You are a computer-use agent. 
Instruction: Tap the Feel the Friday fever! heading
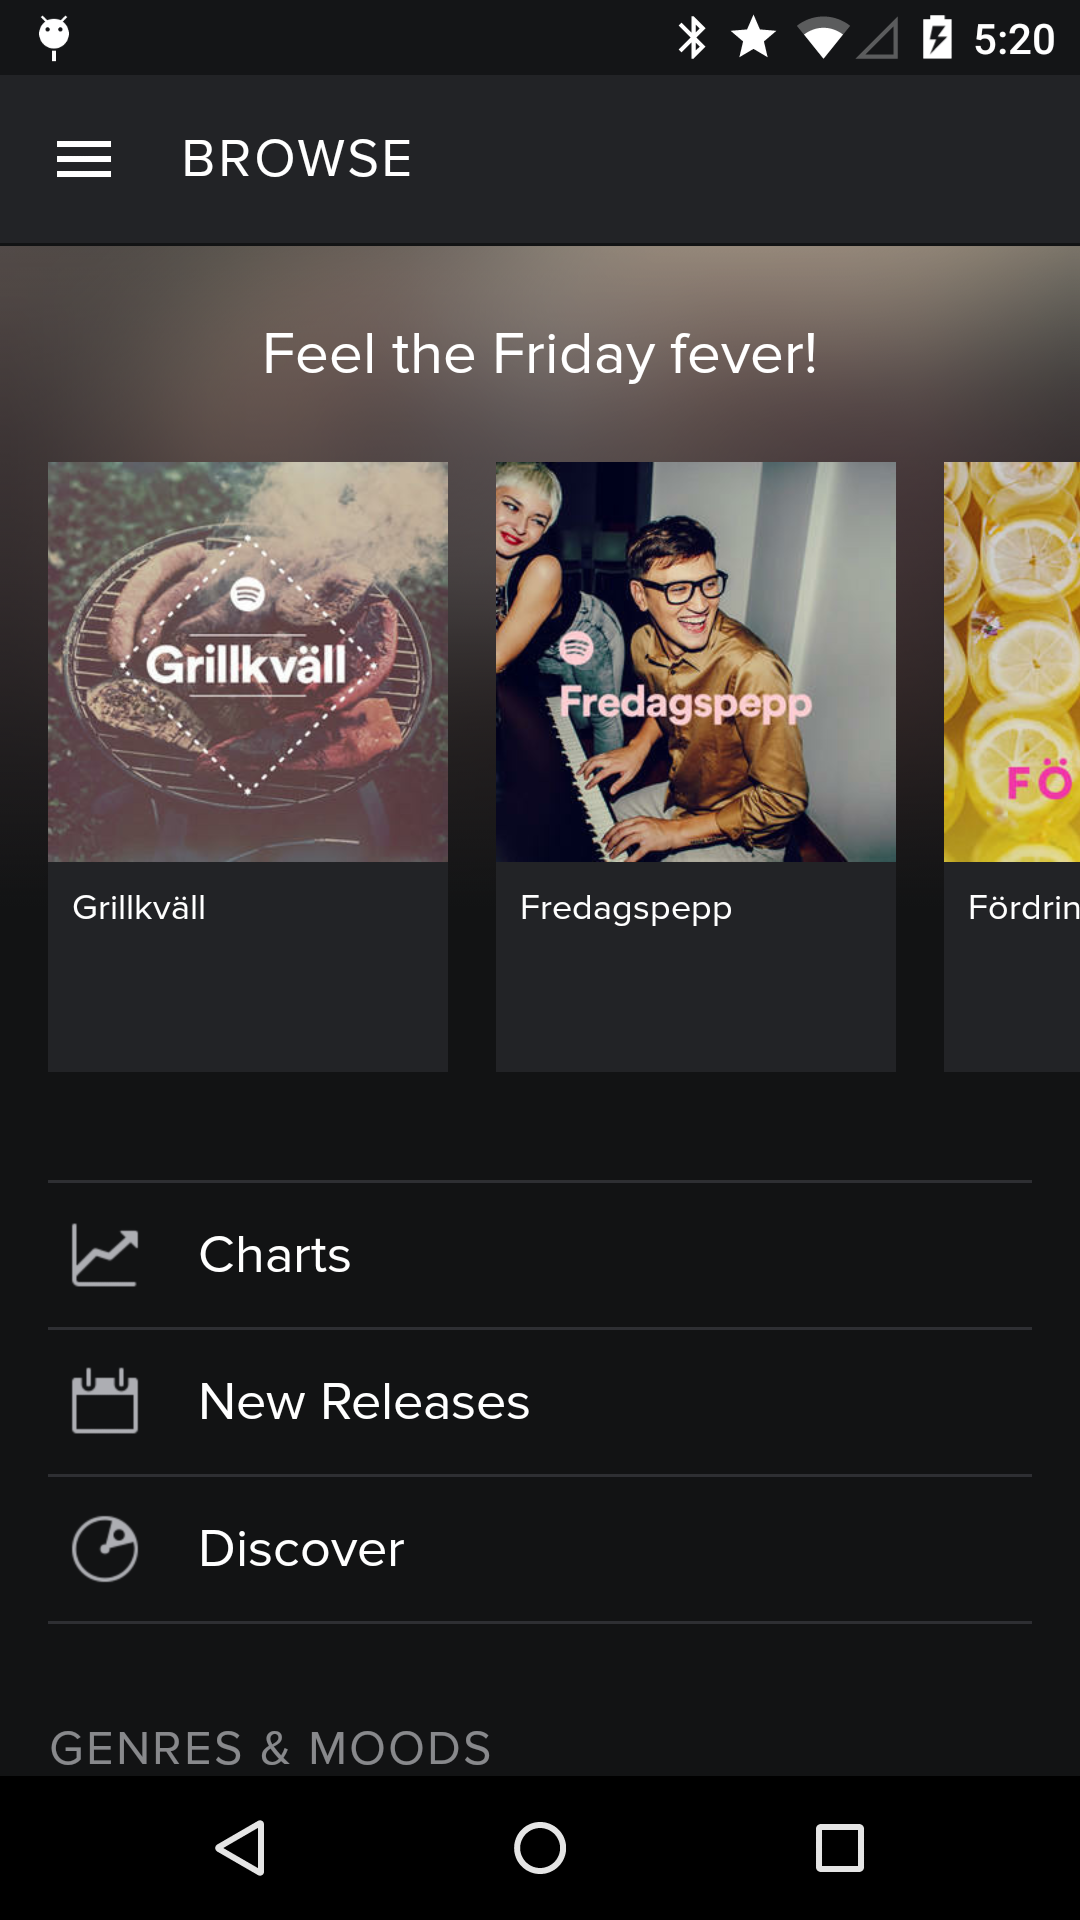(x=540, y=354)
